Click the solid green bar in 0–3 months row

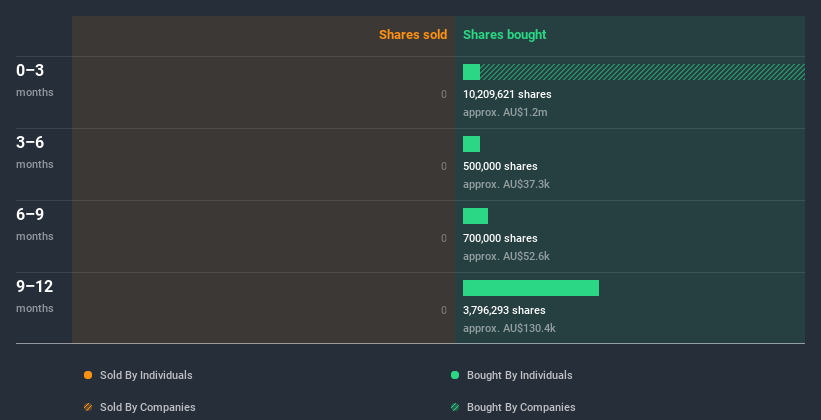point(471,72)
